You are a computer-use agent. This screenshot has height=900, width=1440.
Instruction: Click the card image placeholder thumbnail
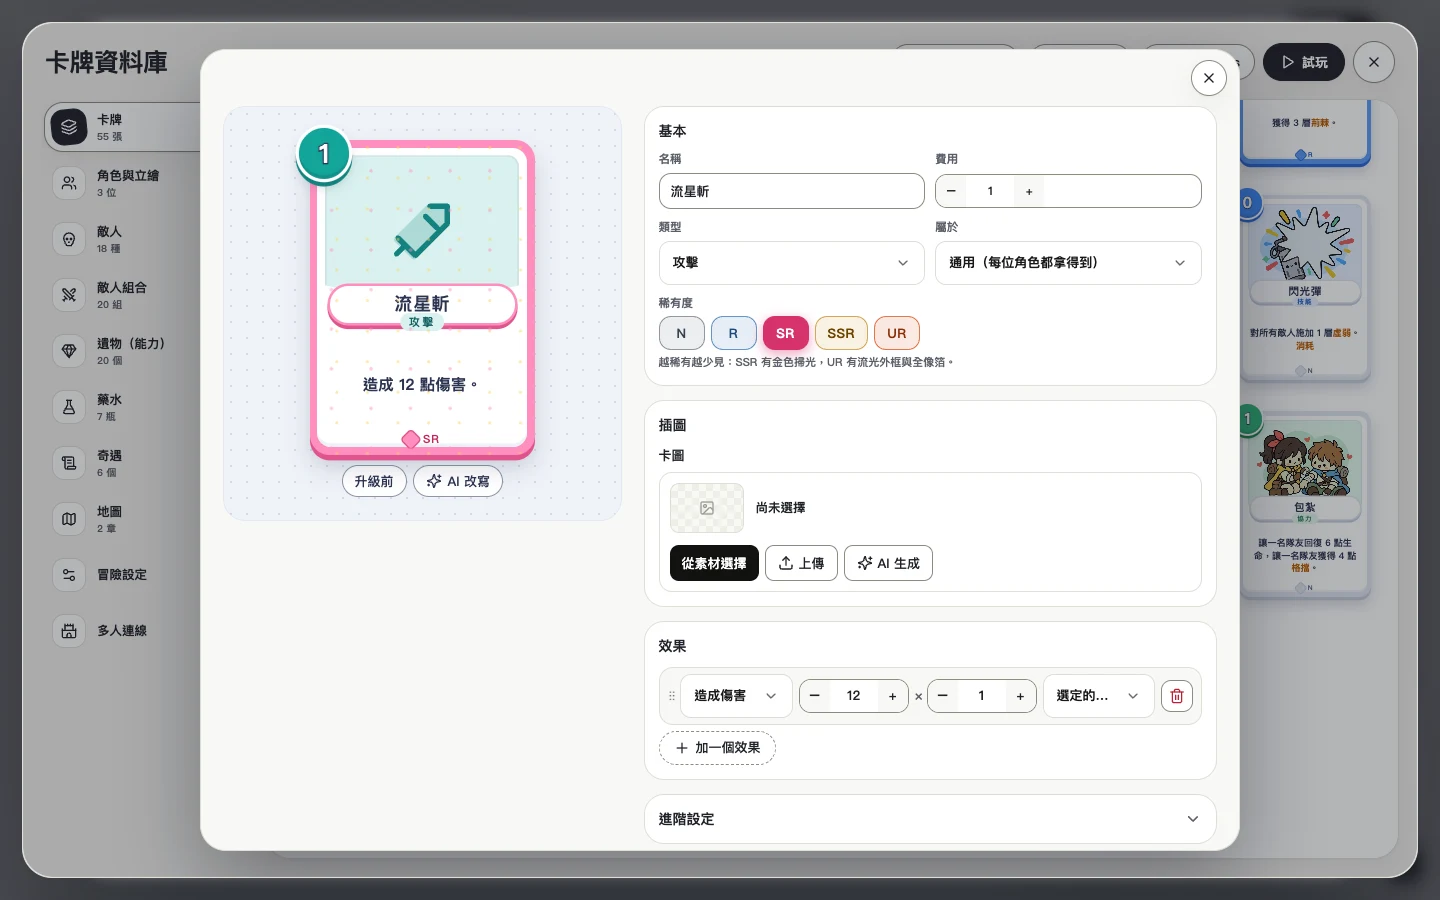pyautogui.click(x=707, y=508)
